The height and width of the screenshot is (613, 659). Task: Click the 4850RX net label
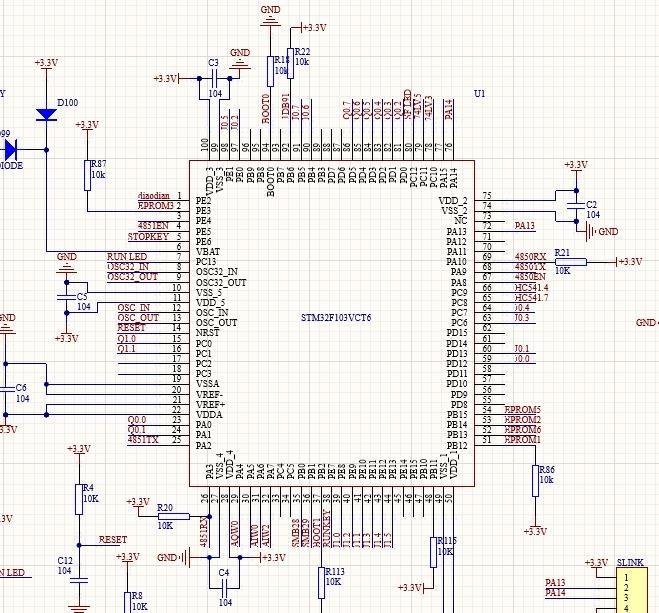pos(530,256)
